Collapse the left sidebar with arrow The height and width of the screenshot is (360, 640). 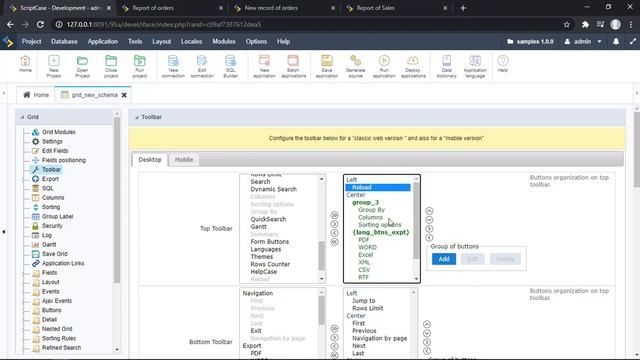[x=4, y=231]
